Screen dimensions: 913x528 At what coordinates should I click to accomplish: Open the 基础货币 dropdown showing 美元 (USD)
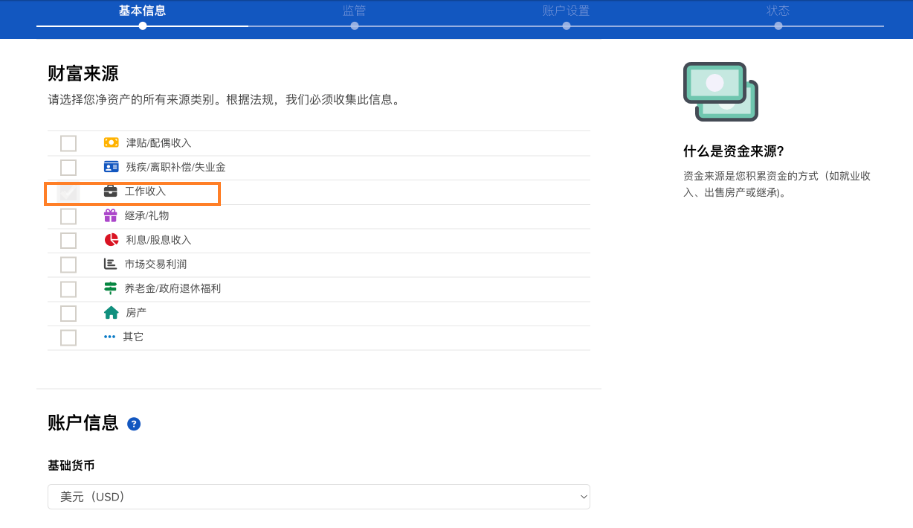[x=318, y=497]
